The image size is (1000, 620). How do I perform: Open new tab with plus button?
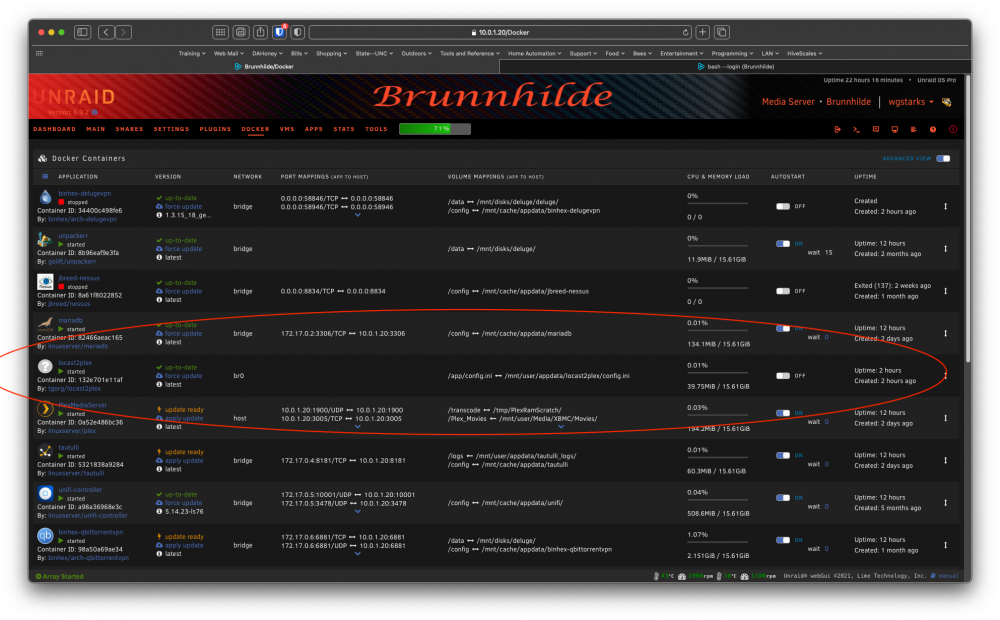[703, 32]
